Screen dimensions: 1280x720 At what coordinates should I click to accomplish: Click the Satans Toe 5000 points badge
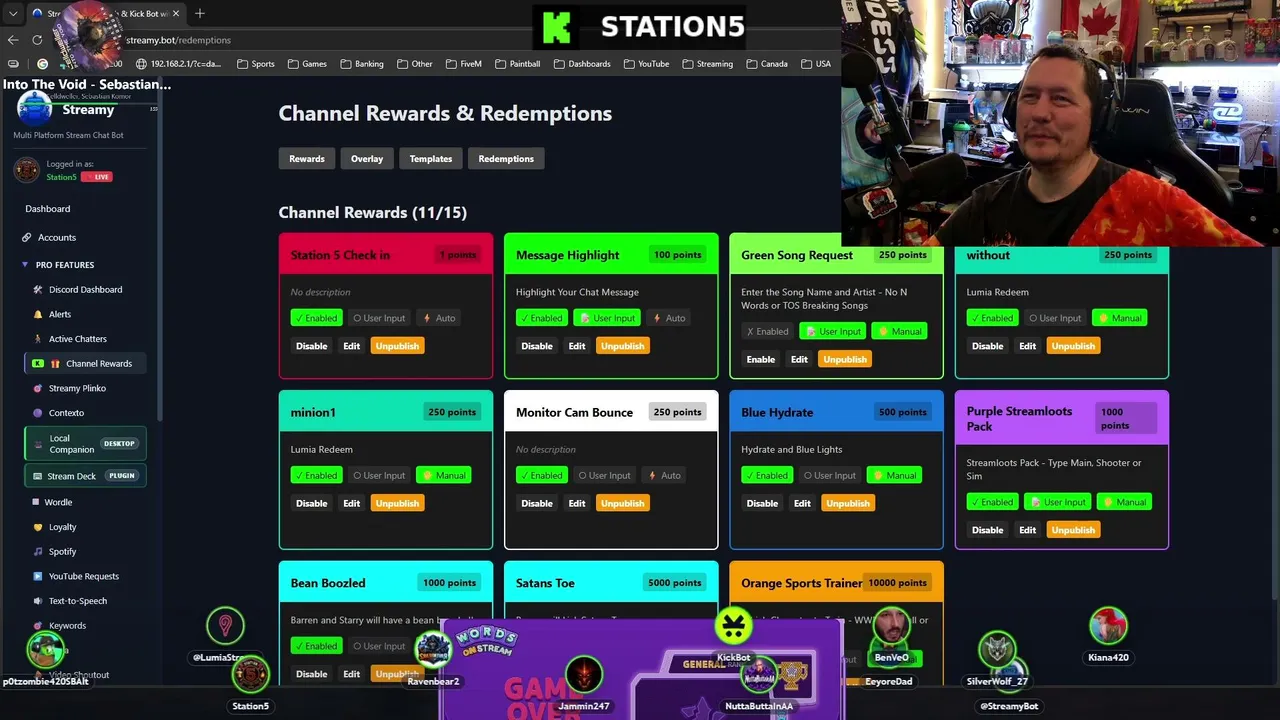click(x=675, y=583)
